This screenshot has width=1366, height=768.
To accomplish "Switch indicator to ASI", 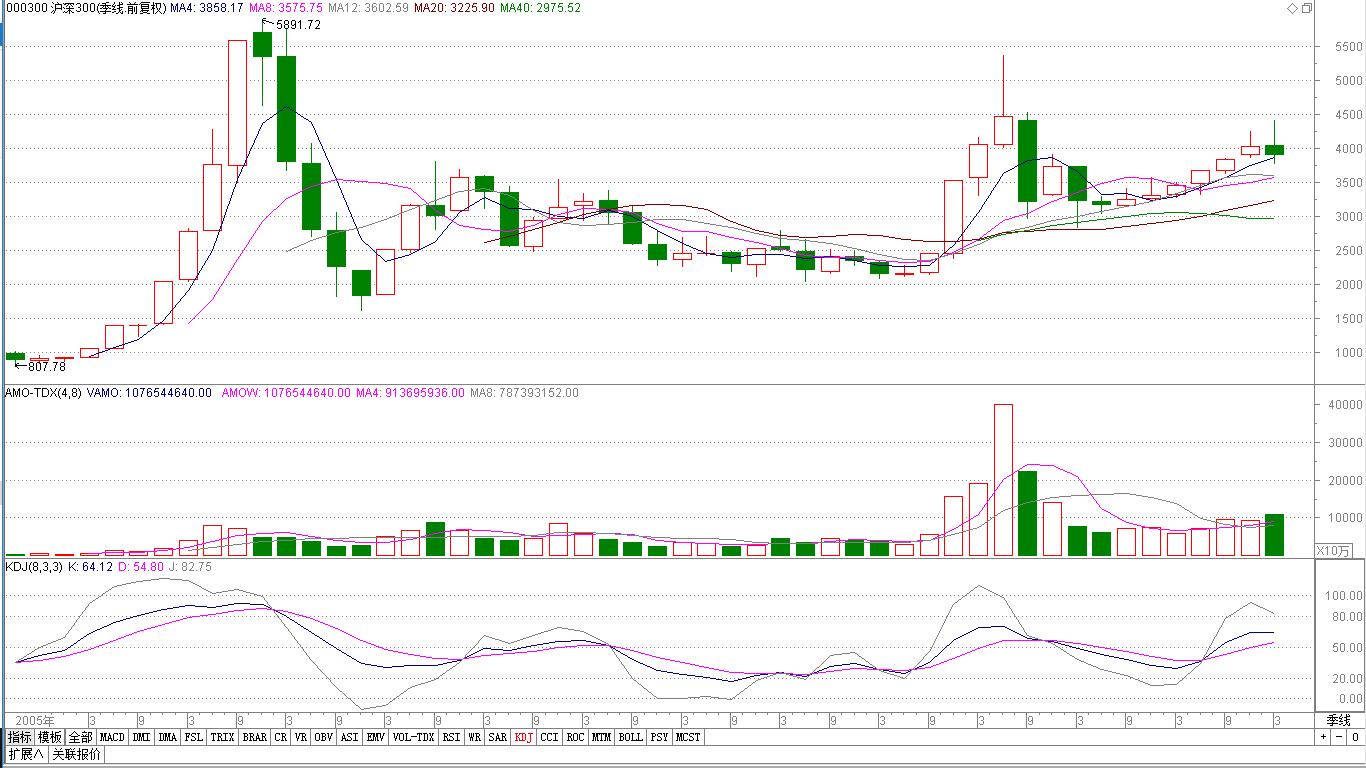I will pyautogui.click(x=350, y=737).
